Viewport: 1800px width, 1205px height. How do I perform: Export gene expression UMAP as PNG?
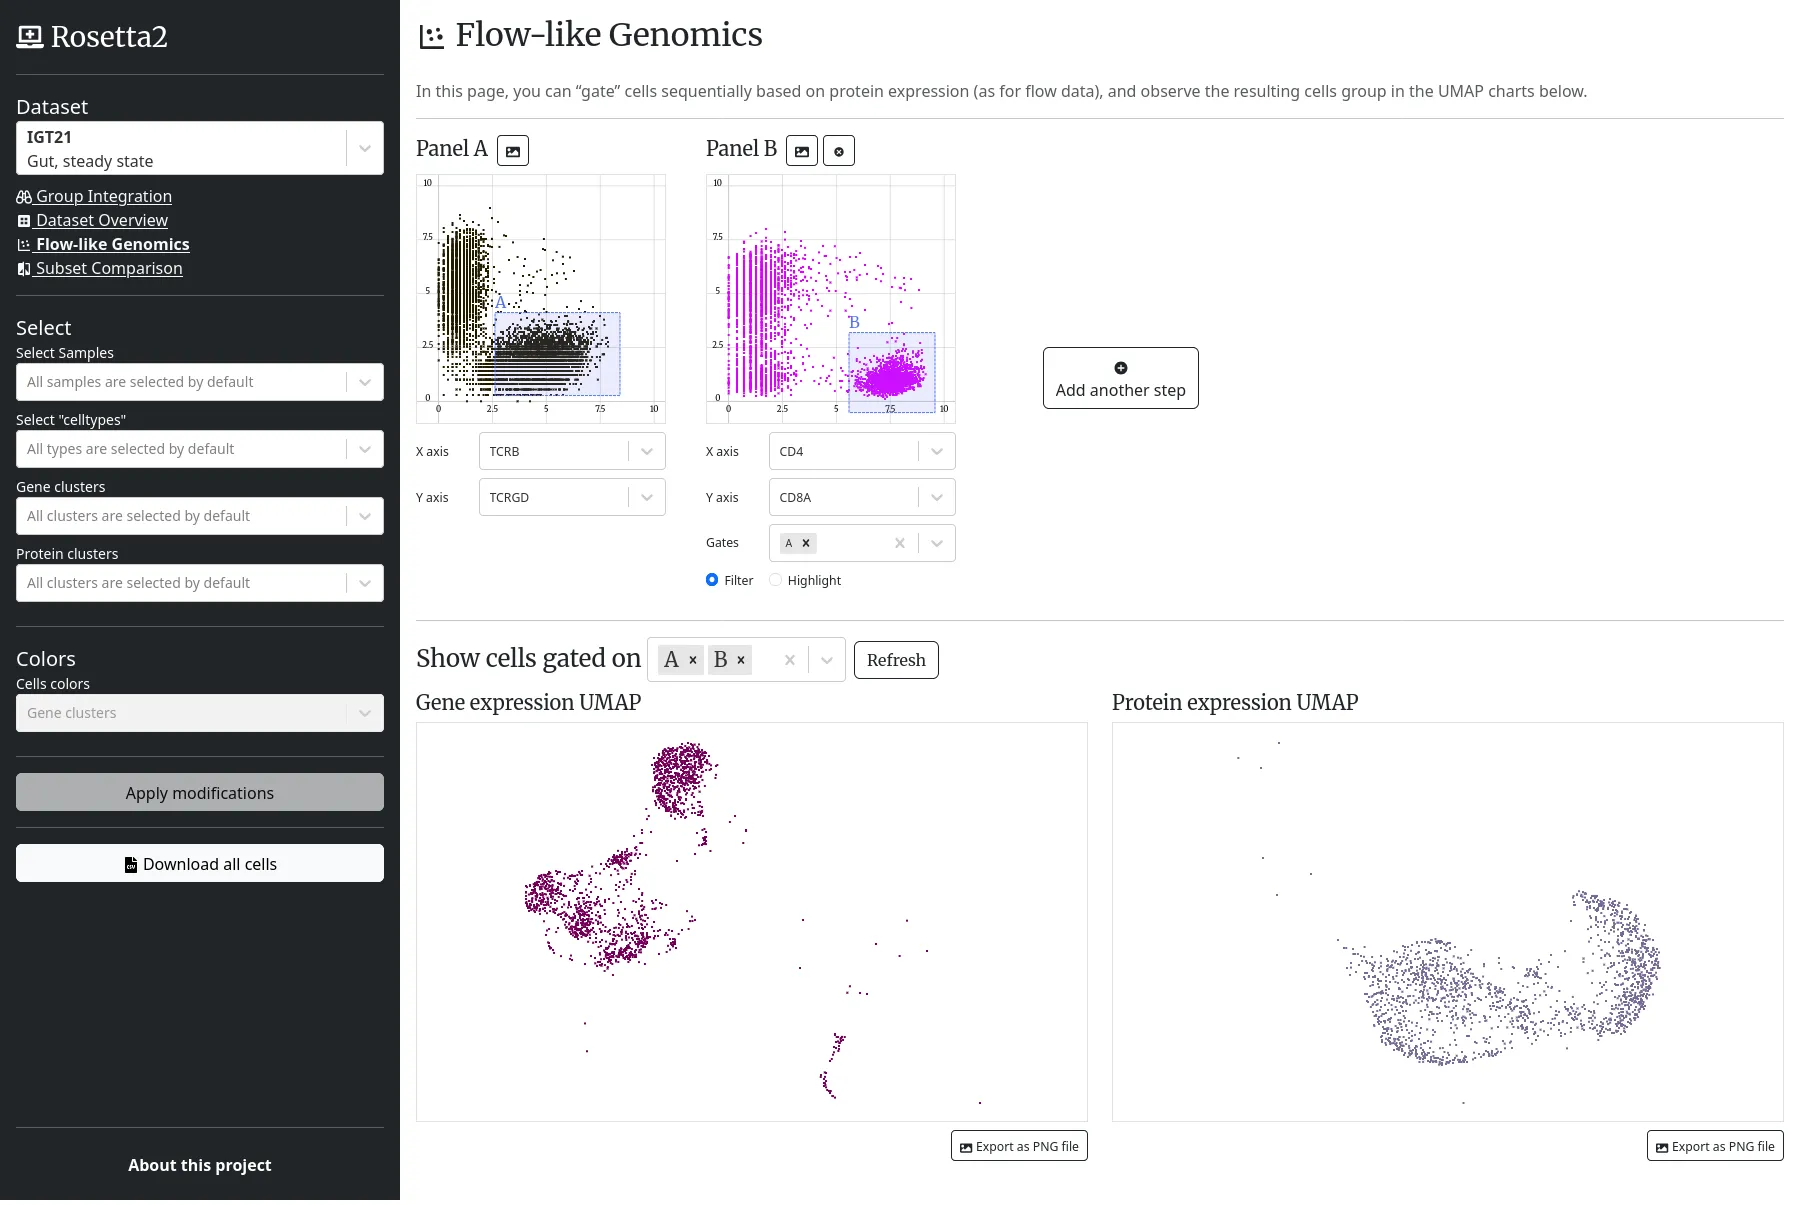1019,1146
